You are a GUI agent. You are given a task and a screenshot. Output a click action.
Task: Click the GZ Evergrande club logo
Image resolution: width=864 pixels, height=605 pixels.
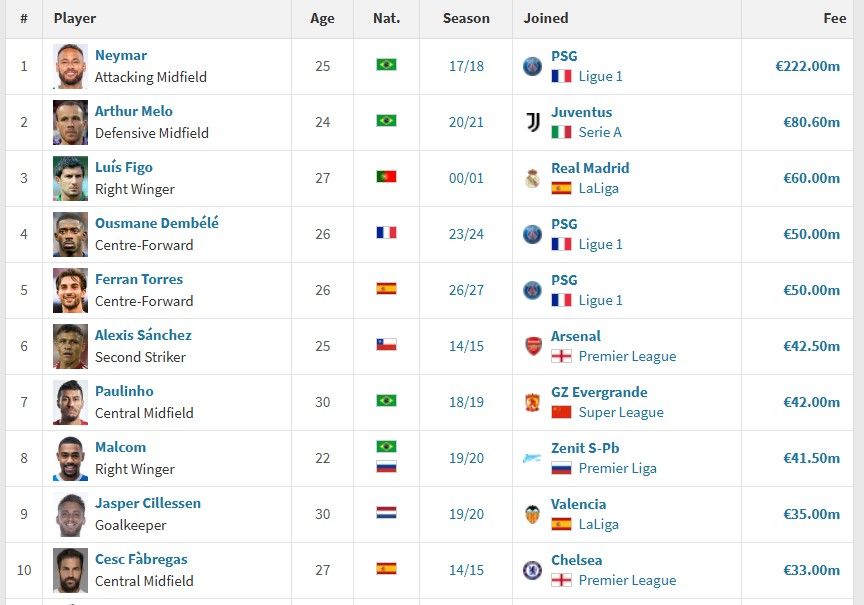(x=532, y=402)
